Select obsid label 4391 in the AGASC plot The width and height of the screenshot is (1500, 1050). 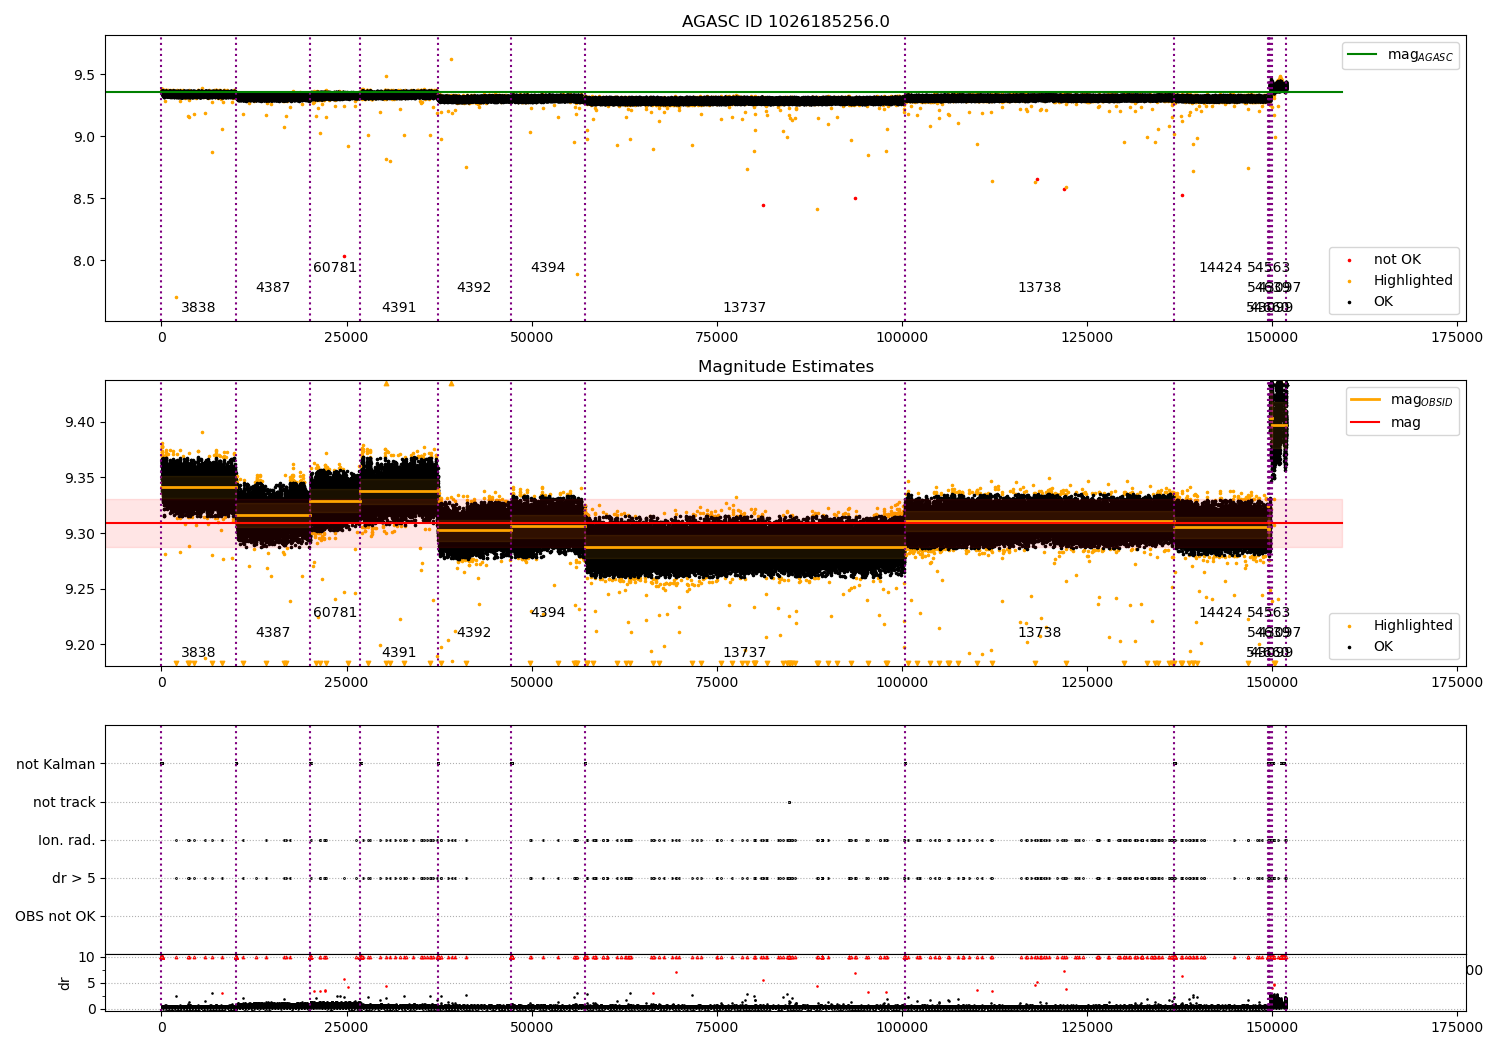point(399,308)
